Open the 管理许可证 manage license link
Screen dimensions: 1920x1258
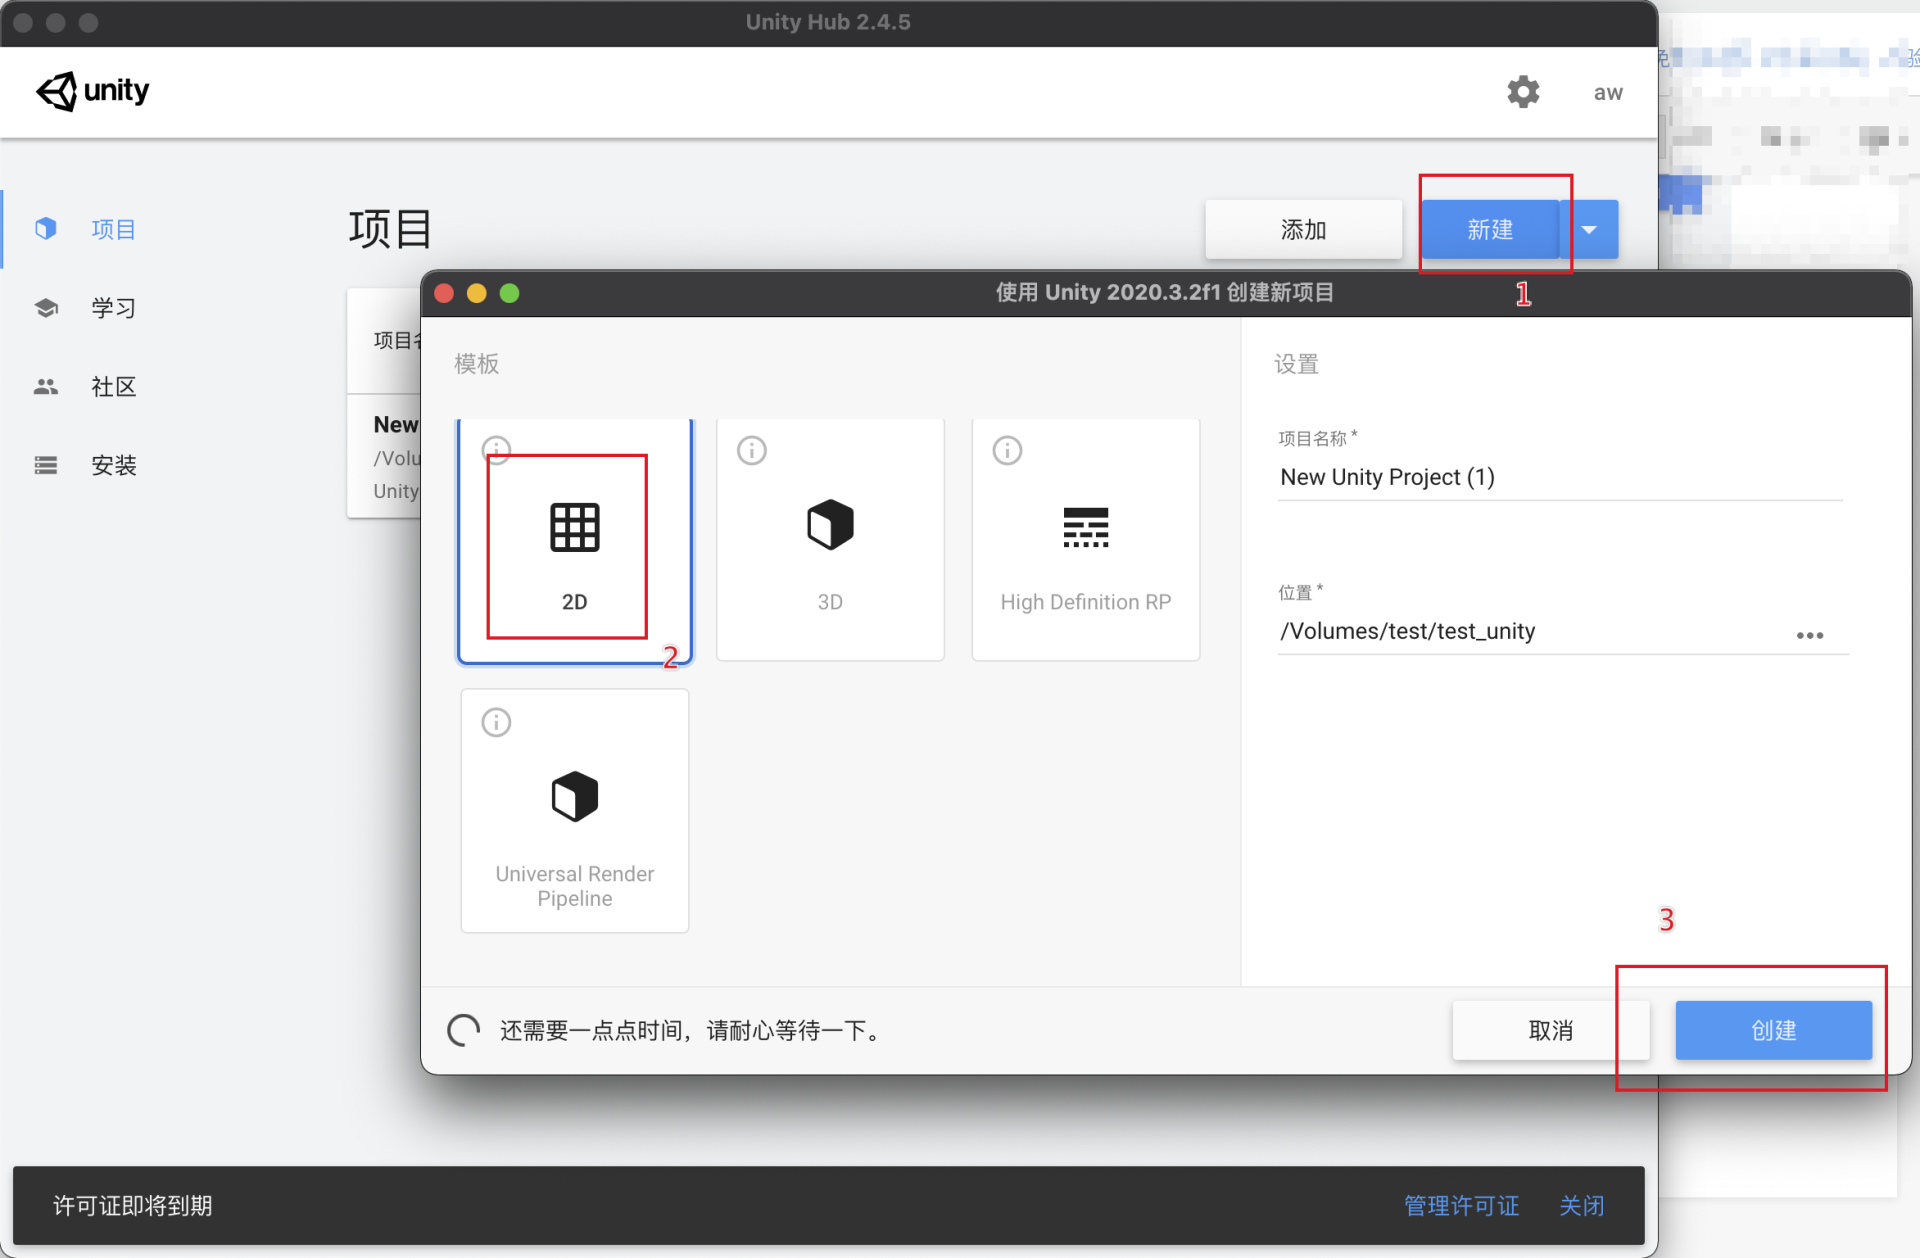[x=1462, y=1206]
